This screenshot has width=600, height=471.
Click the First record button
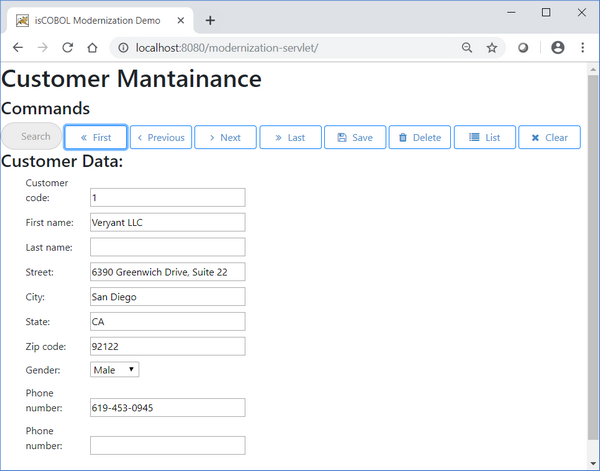[x=95, y=137]
